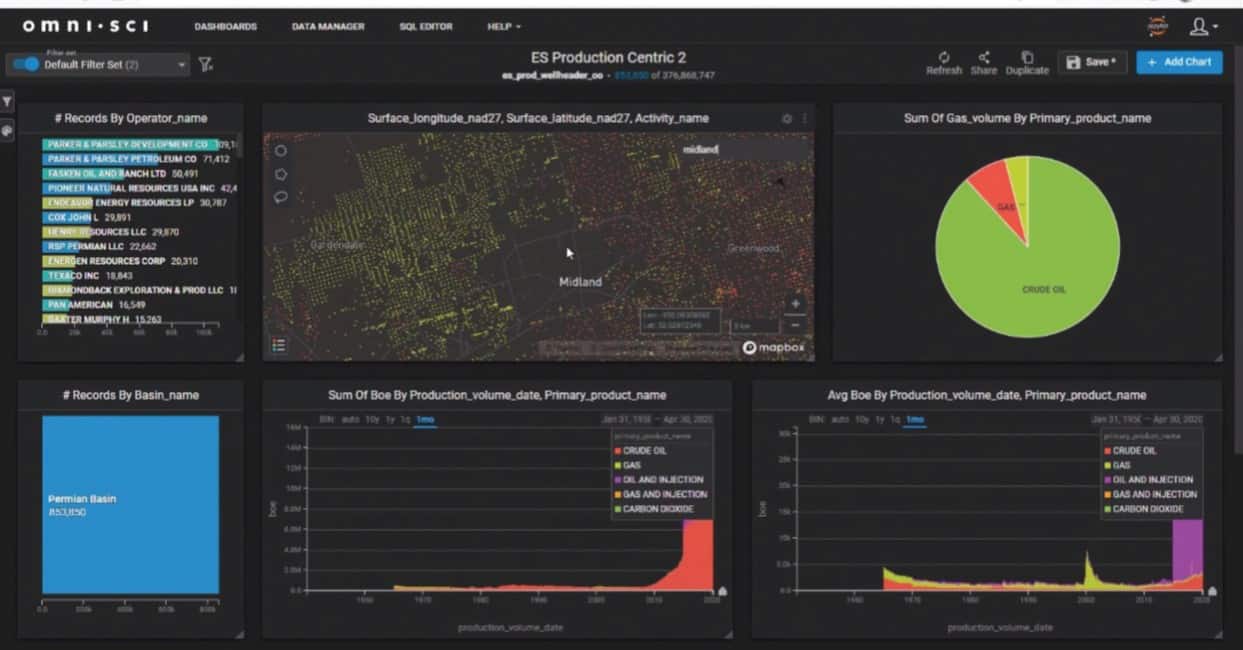This screenshot has height=650, width=1243.
Task: Open DATA MANAGER
Action: (328, 27)
